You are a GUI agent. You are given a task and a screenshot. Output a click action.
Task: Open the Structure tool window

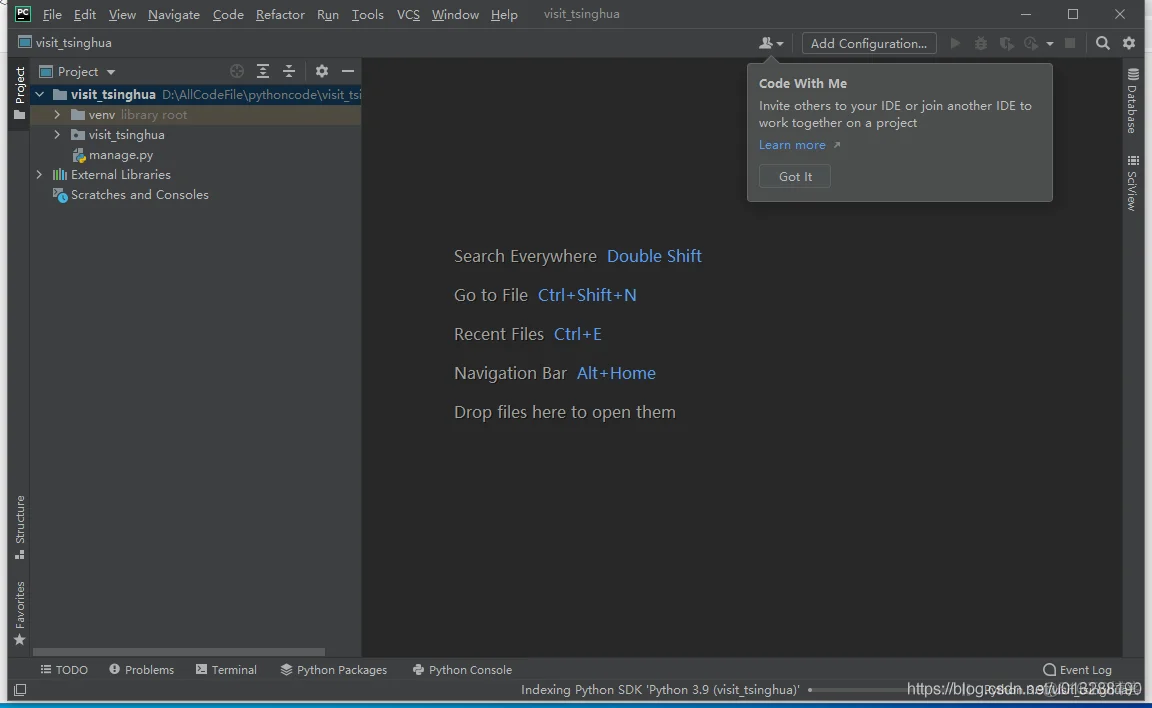tap(20, 528)
